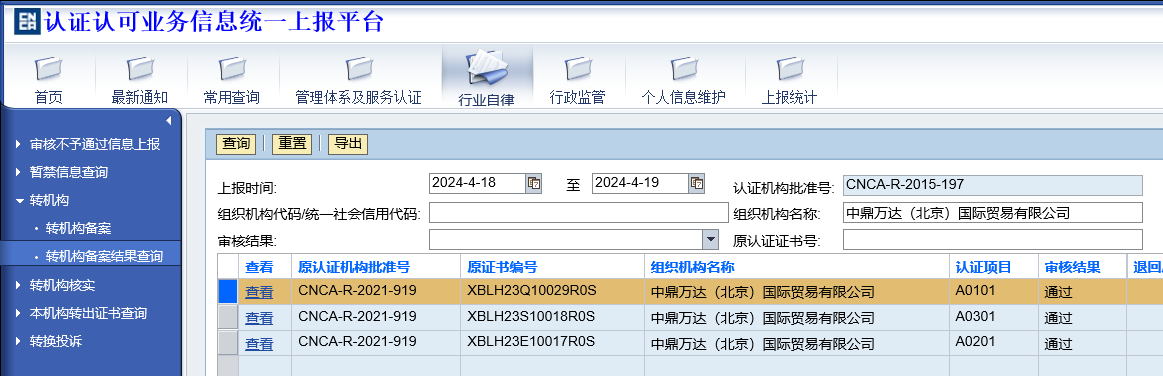Open calendar picker for start date 2024-4-18
This screenshot has height=376, width=1163.
(x=534, y=183)
